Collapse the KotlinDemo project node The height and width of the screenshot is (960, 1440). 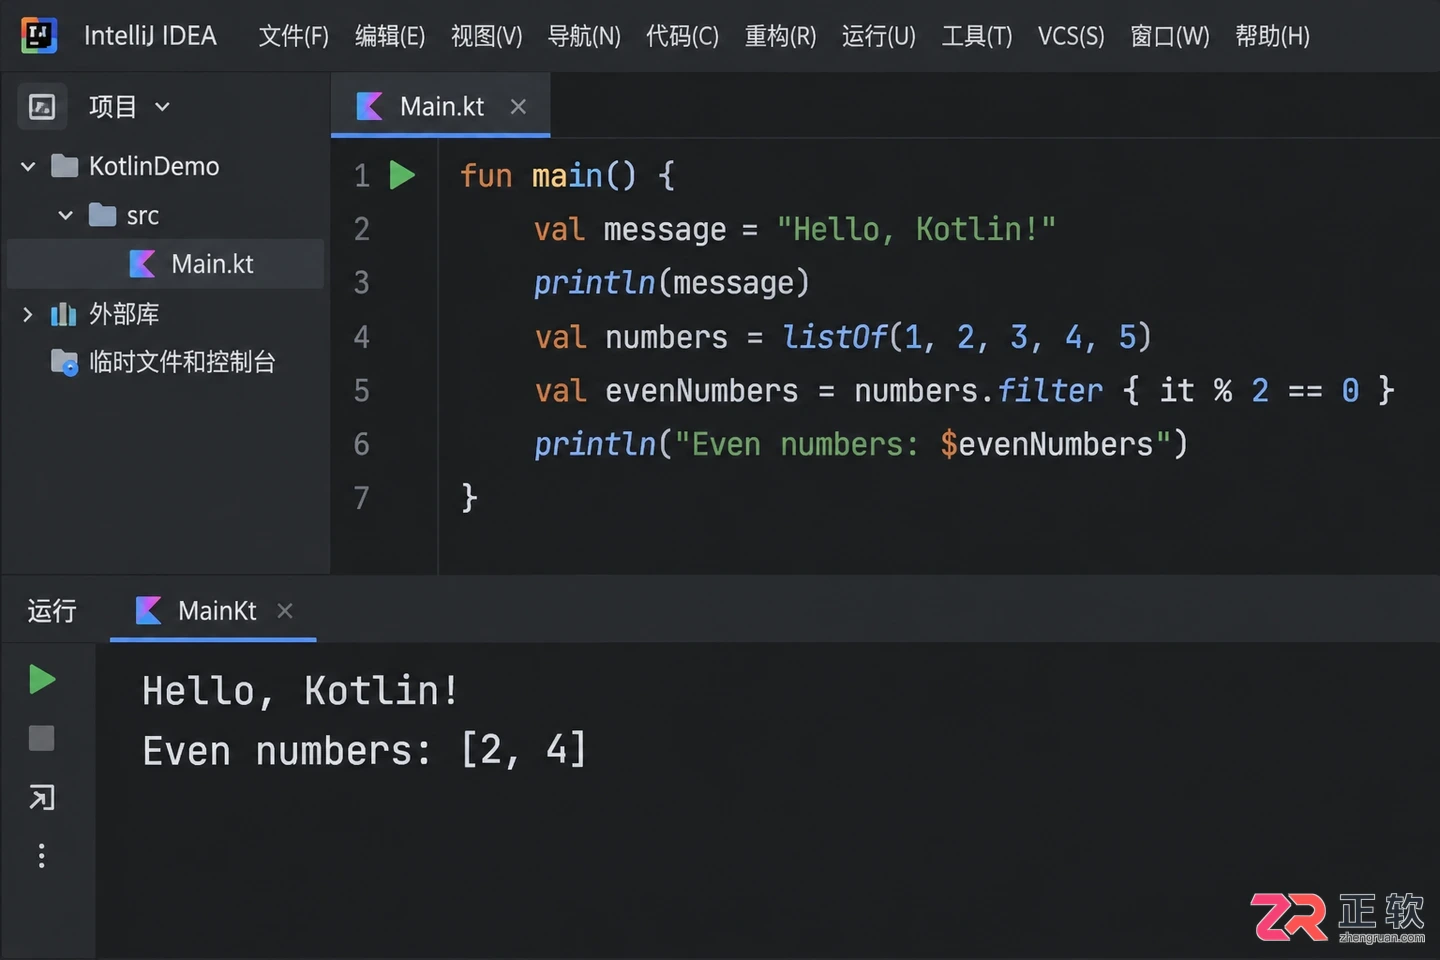28,166
